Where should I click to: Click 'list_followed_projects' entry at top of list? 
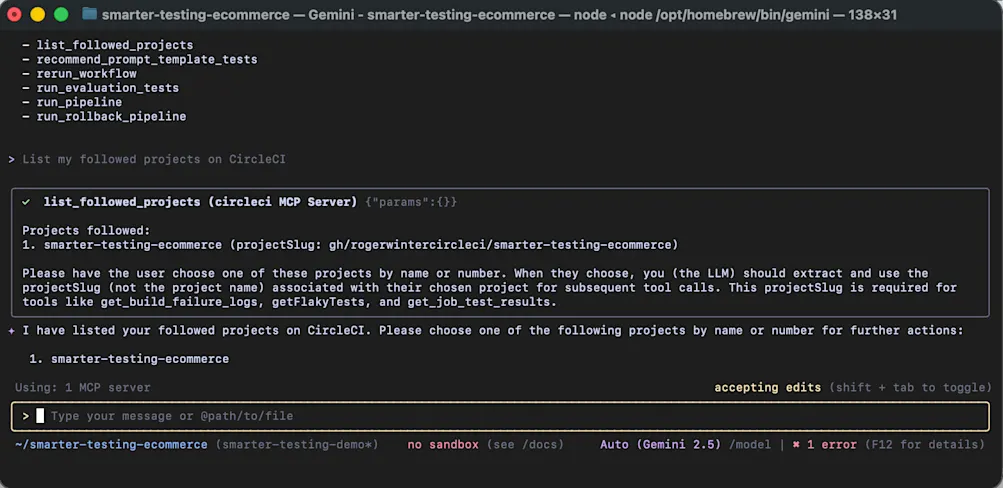coord(115,45)
